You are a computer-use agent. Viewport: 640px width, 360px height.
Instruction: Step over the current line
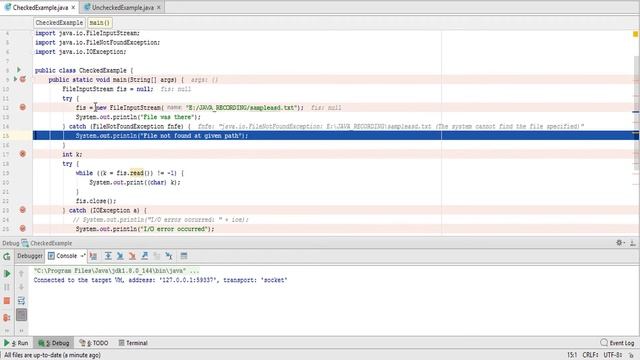(108, 256)
